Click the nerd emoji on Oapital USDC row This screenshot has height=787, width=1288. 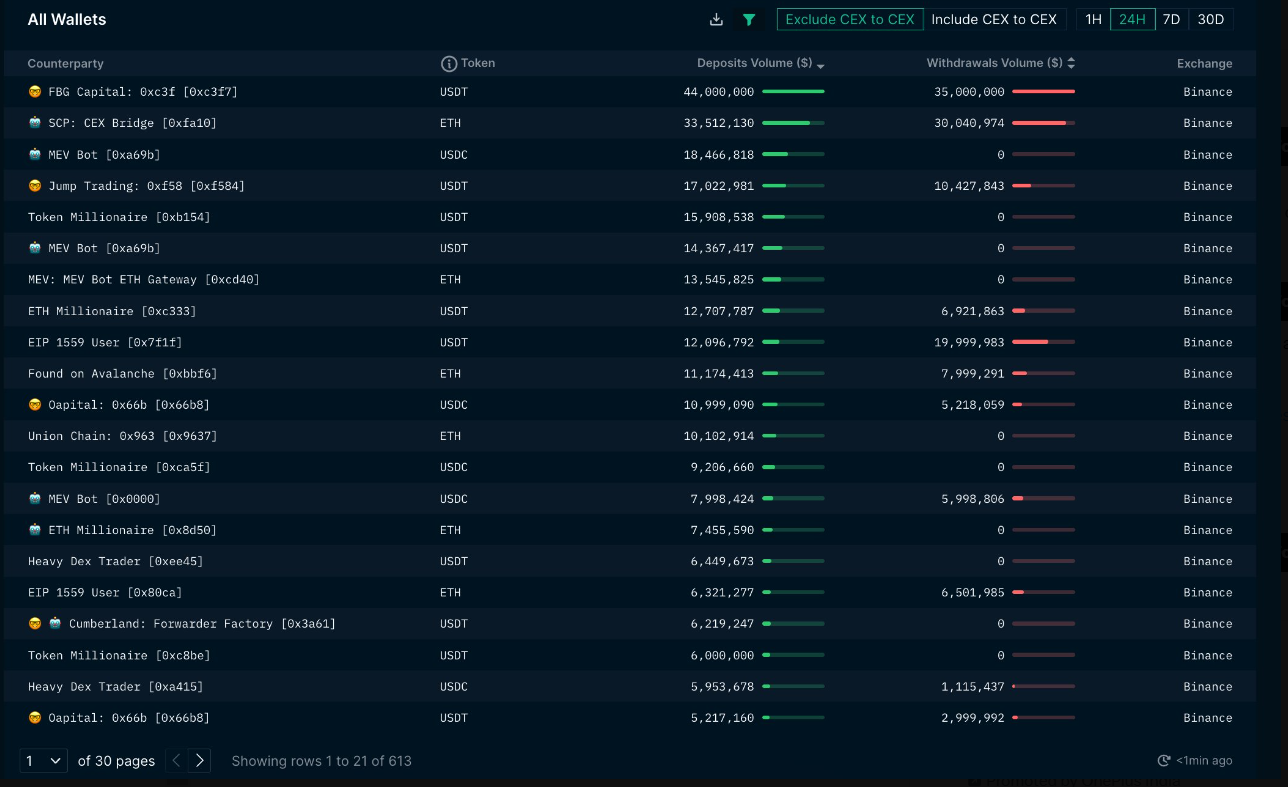[x=35, y=405]
